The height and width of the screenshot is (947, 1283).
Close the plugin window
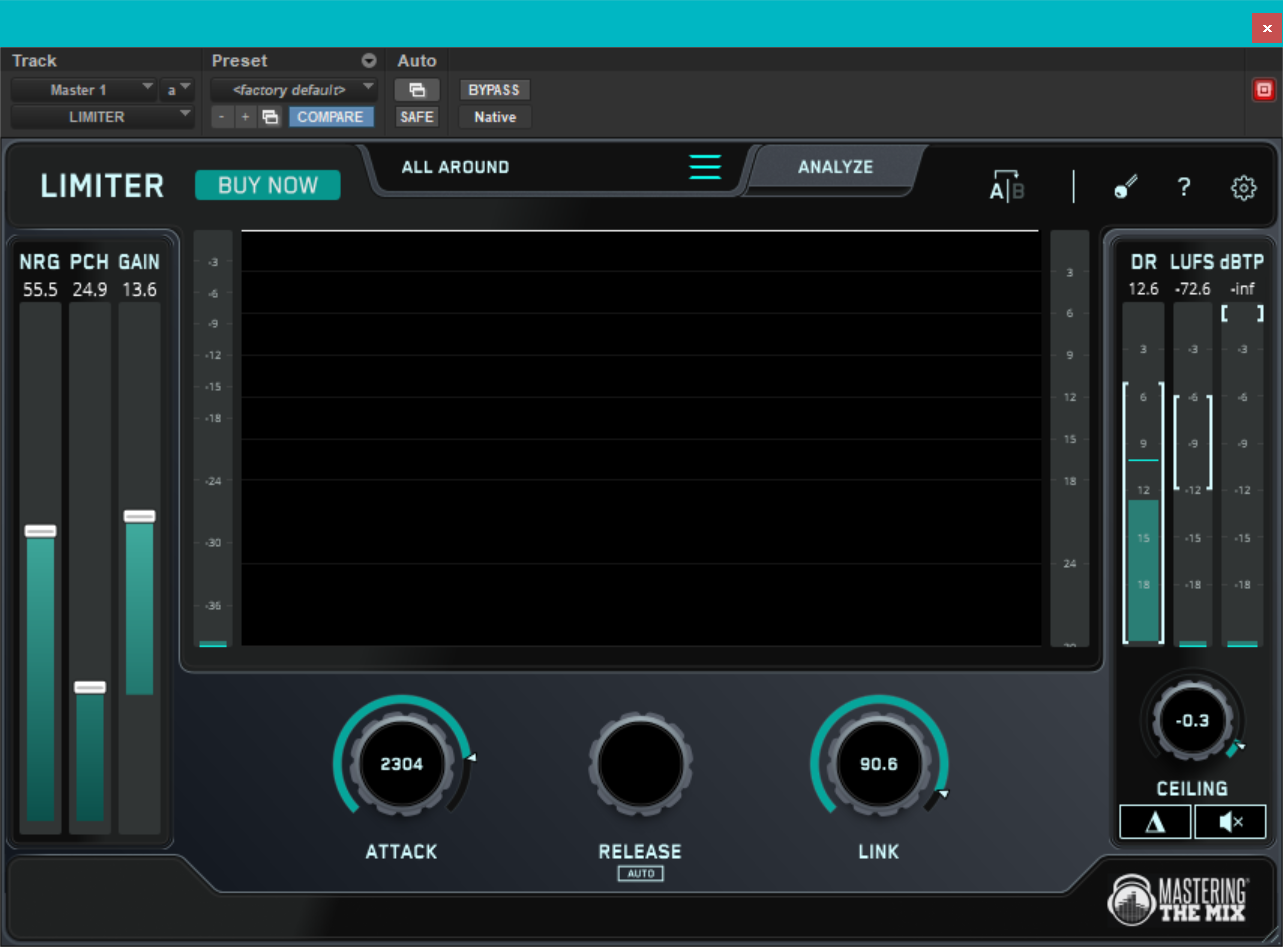tap(1267, 28)
